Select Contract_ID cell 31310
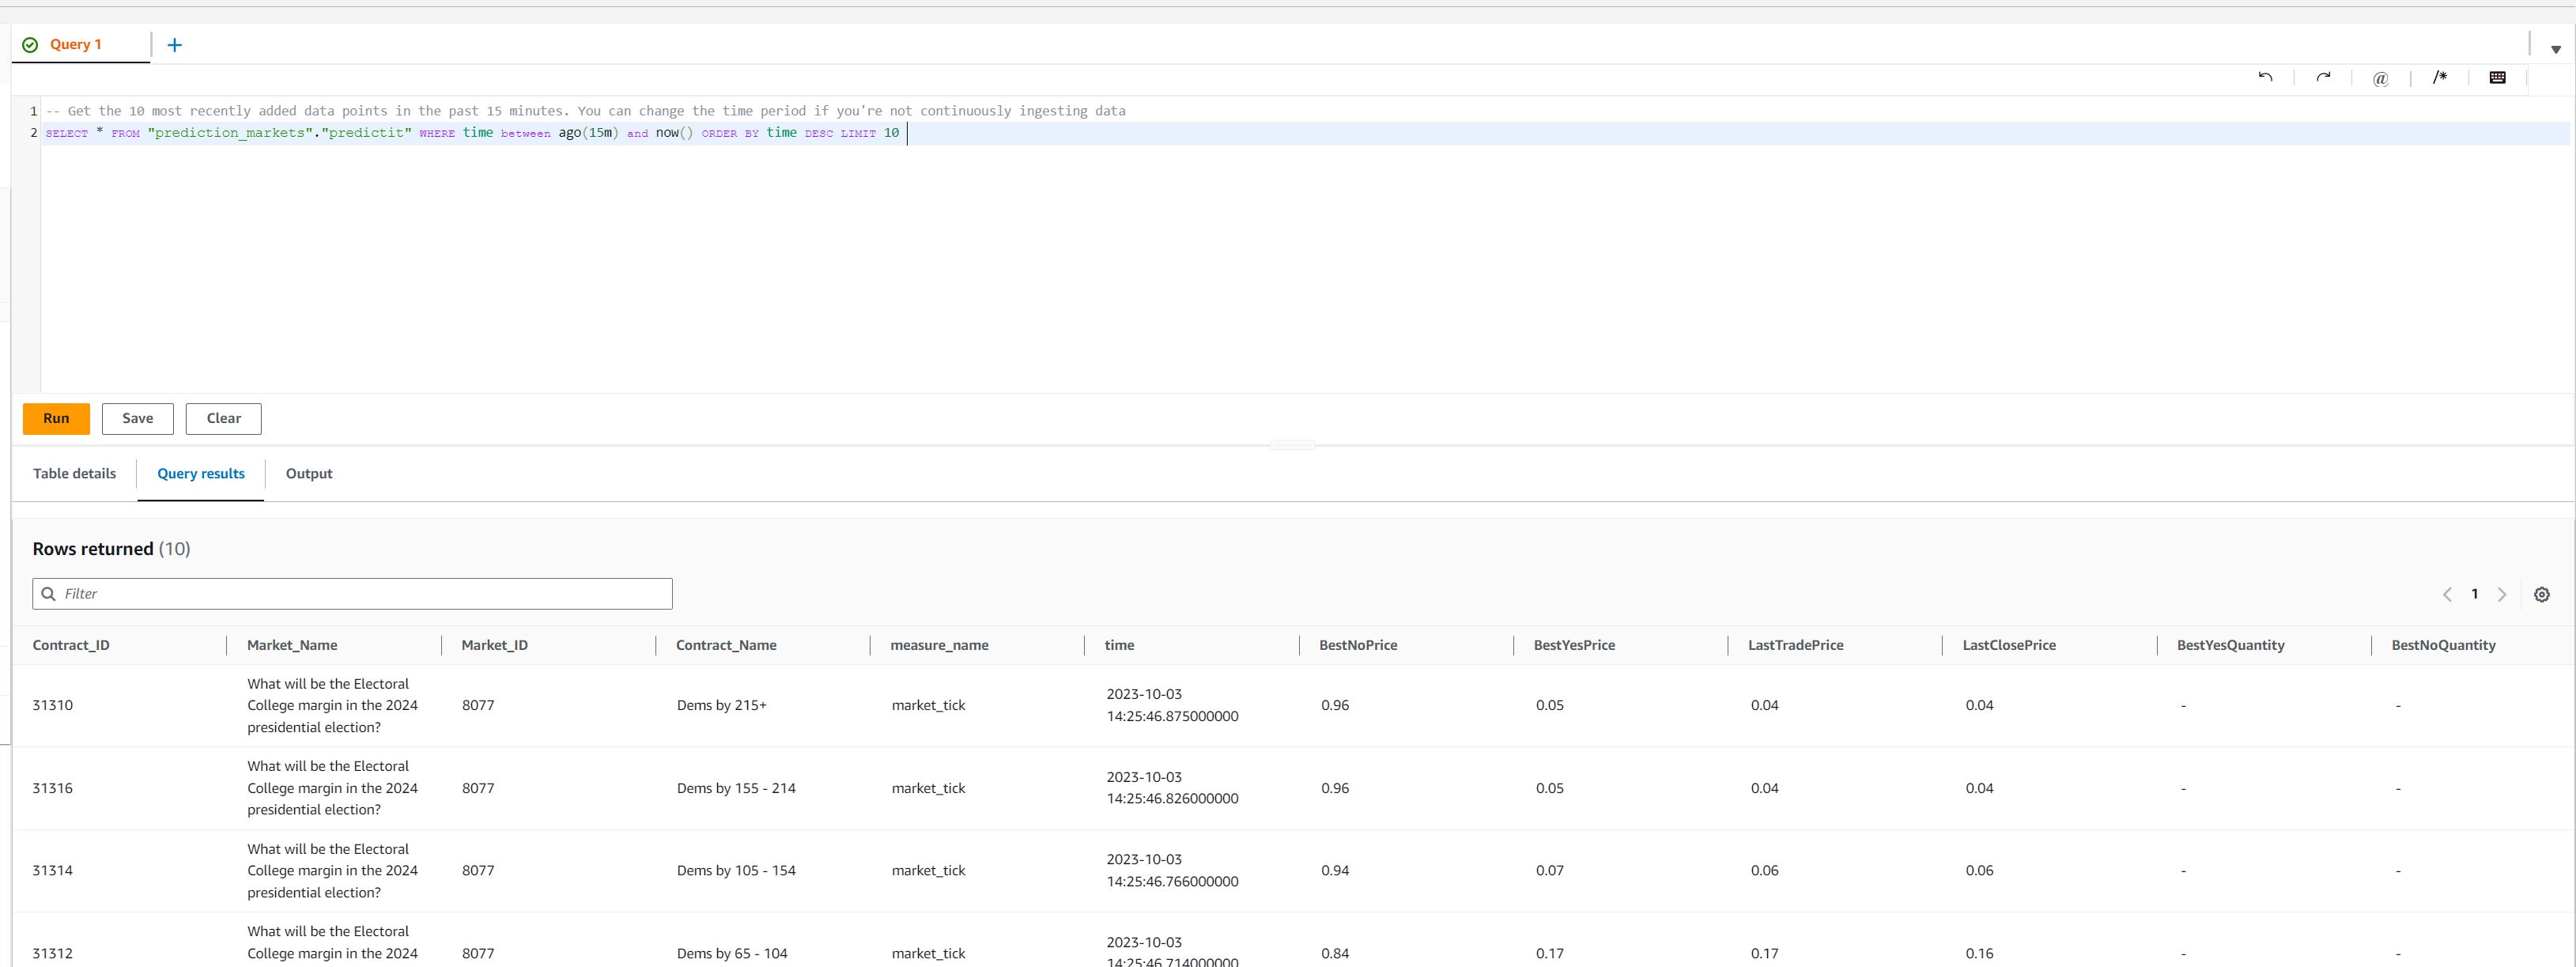2576x967 pixels. point(52,705)
